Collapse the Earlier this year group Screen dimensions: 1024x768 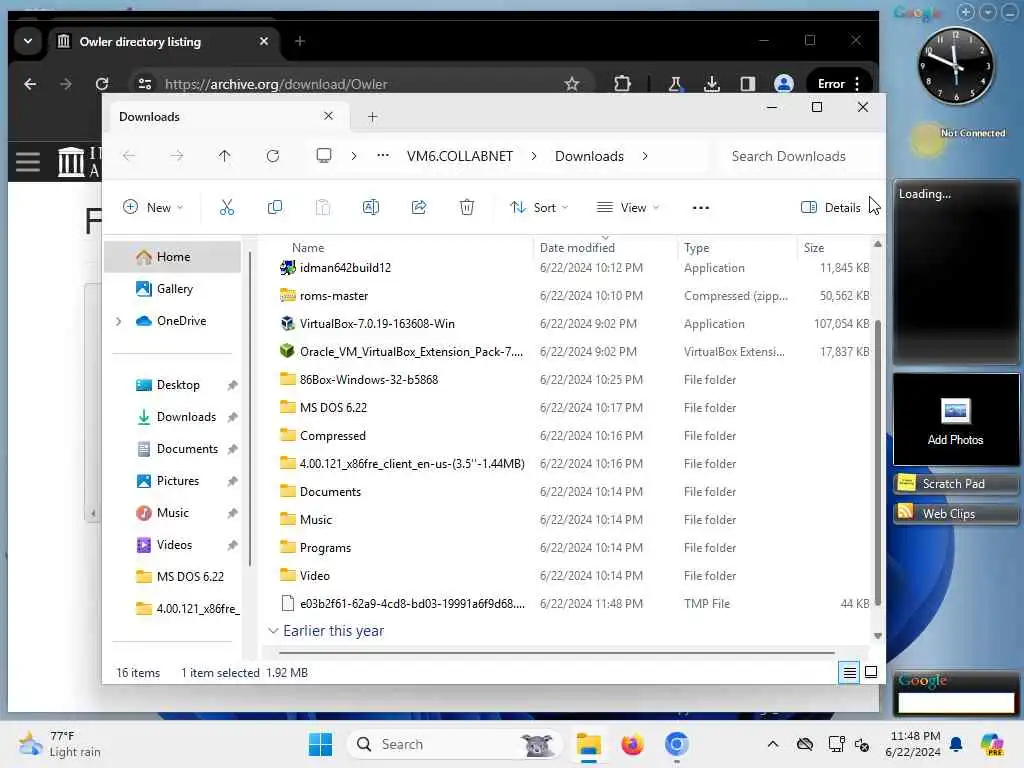click(x=273, y=631)
